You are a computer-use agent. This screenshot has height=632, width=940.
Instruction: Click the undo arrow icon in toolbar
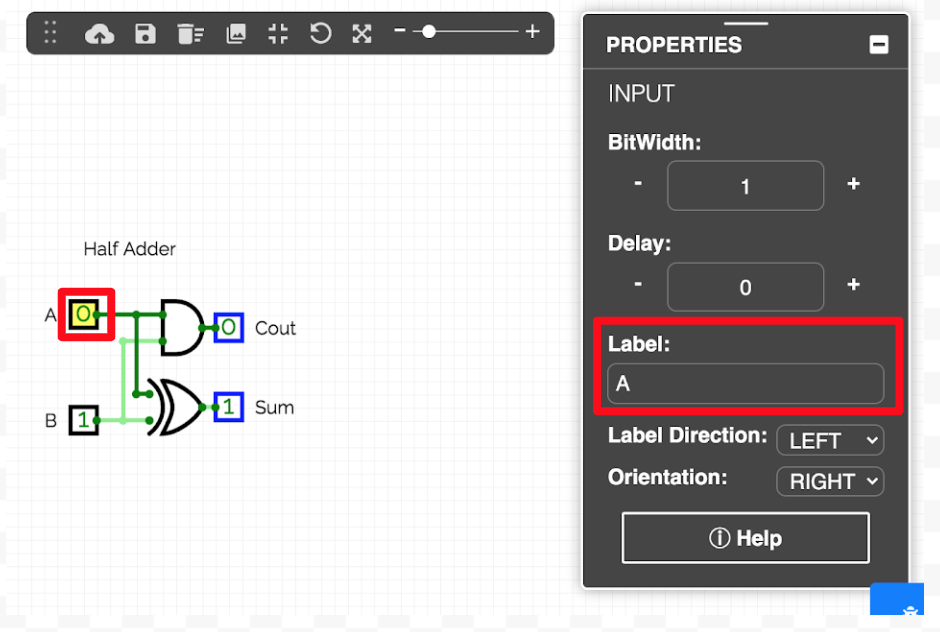point(320,34)
